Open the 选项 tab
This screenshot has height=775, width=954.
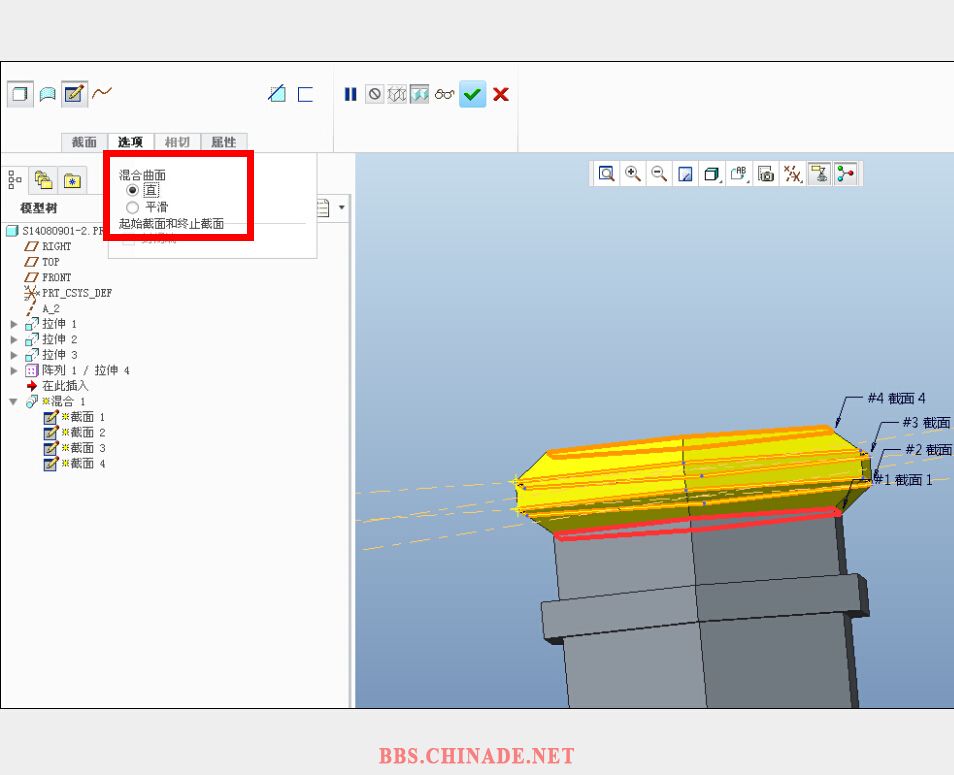pyautogui.click(x=130, y=142)
